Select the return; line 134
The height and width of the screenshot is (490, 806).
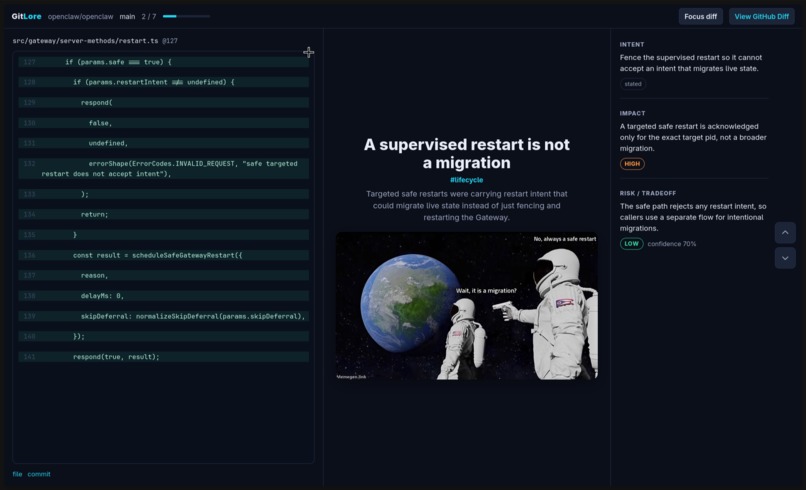point(163,214)
